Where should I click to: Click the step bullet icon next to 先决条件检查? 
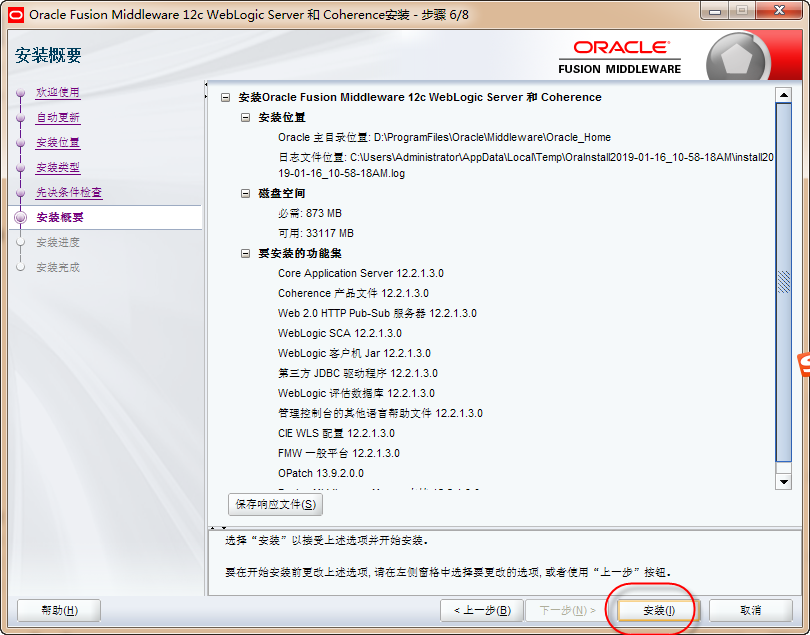[21, 193]
